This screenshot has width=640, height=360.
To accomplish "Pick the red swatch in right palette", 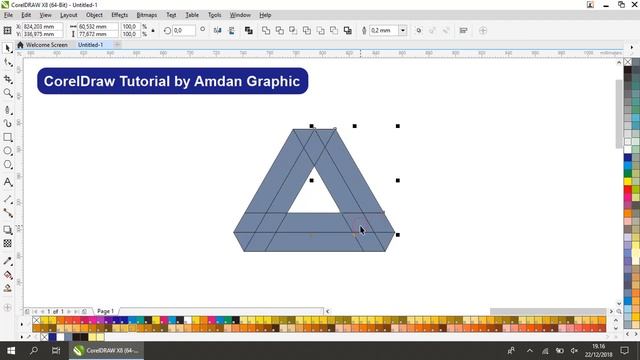I will pos(628,189).
